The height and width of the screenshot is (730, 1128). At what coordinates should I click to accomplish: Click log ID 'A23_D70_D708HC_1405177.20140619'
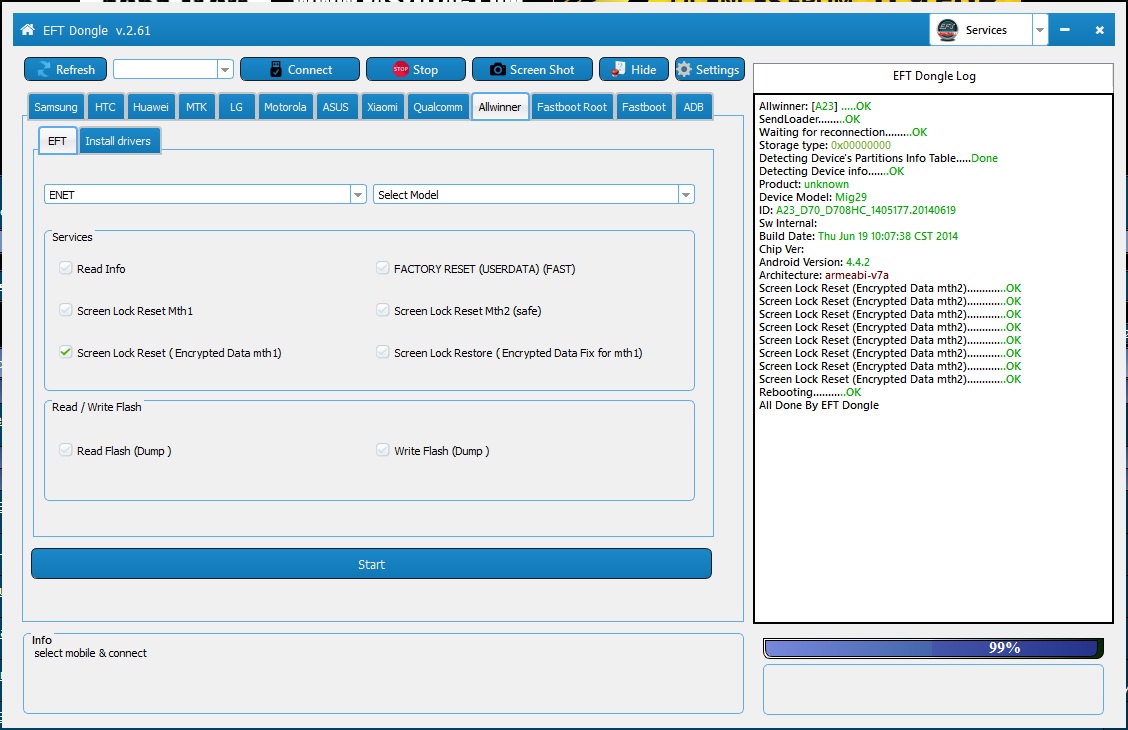point(865,210)
